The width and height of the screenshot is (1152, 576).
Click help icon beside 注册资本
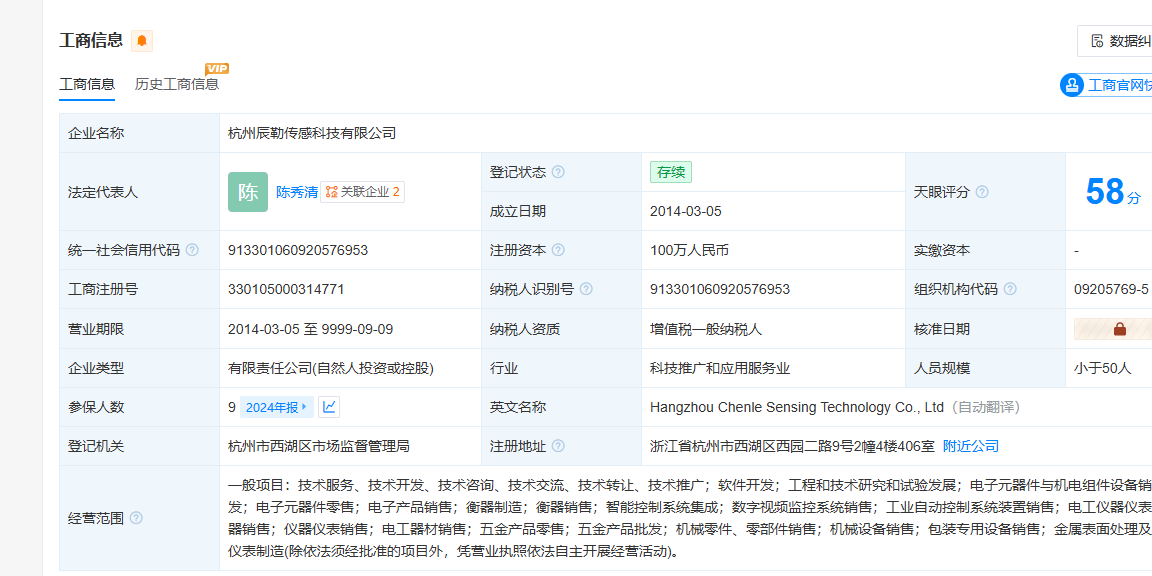[558, 250]
